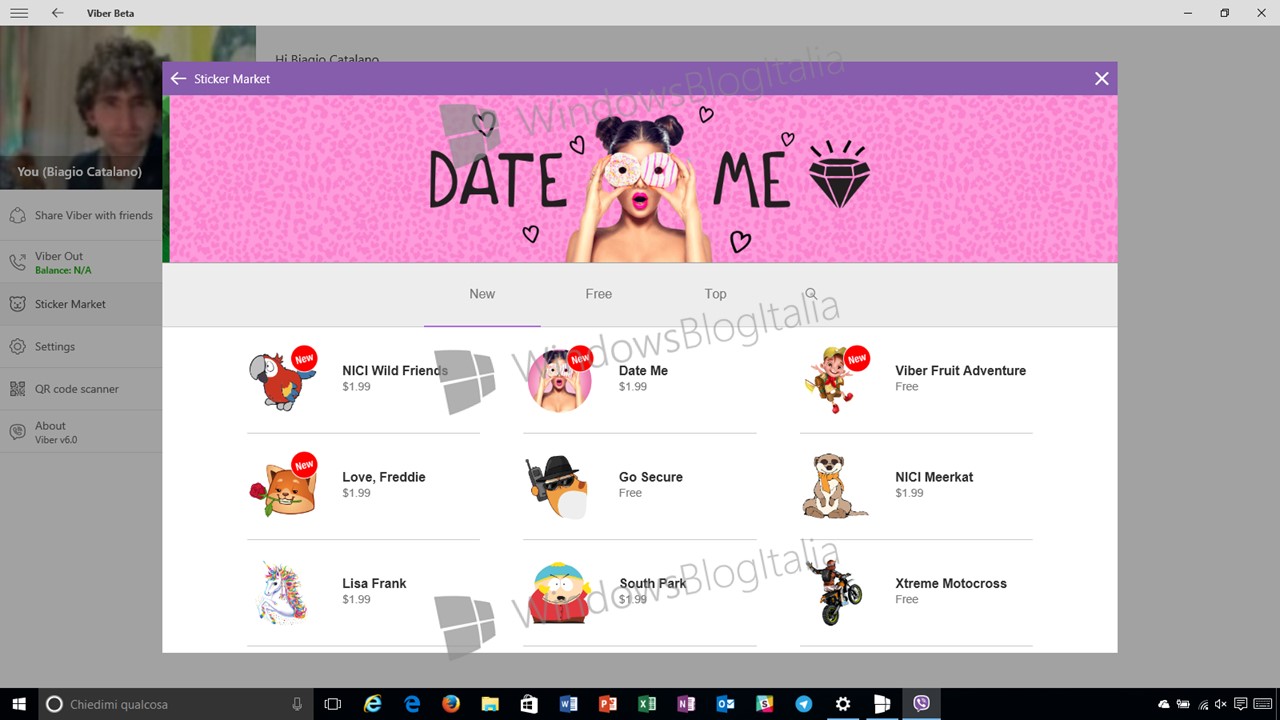Open the Date Me promo banner
Image resolution: width=1280 pixels, height=720 pixels.
[x=643, y=179]
